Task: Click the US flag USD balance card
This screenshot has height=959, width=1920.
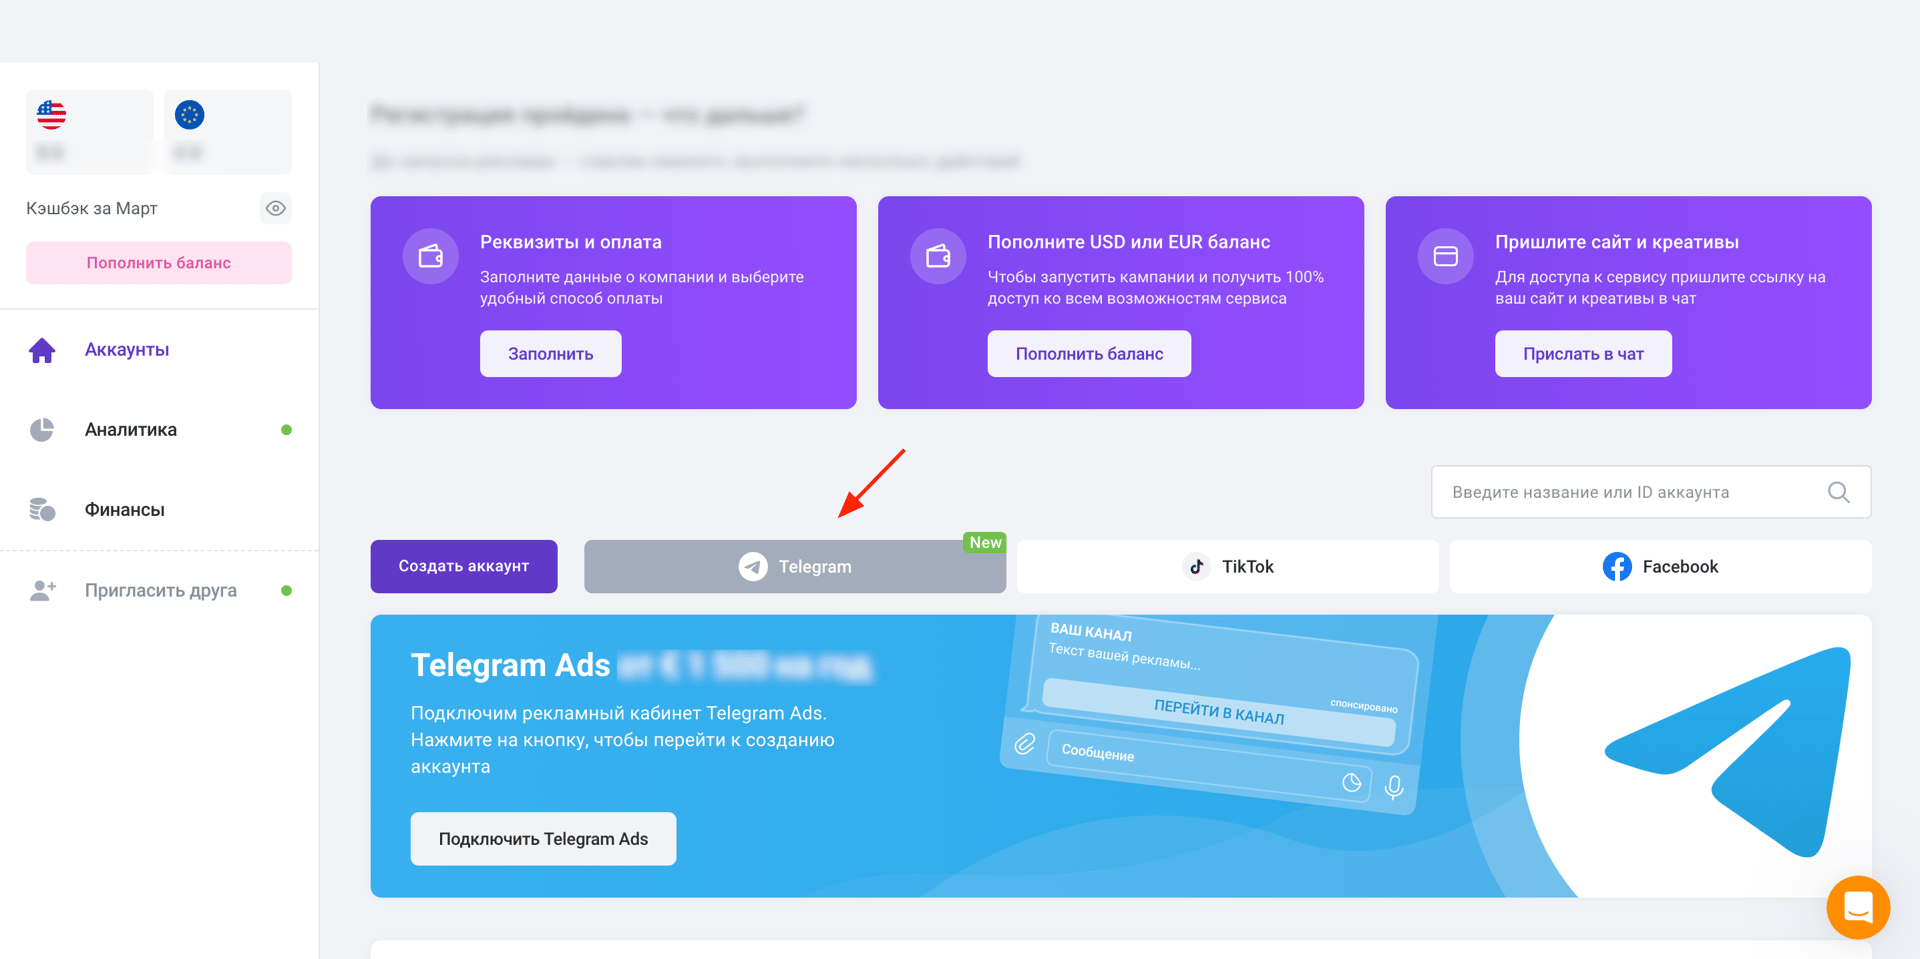Action: 90,132
